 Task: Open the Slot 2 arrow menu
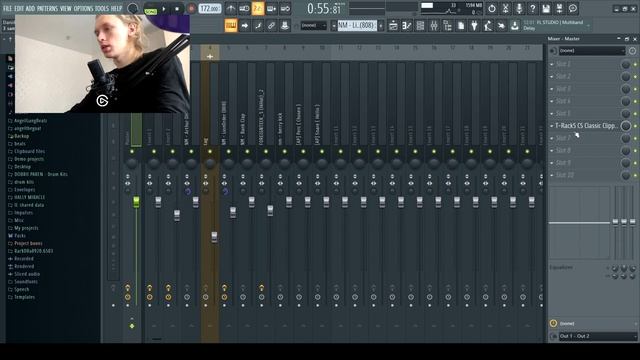pos(552,77)
